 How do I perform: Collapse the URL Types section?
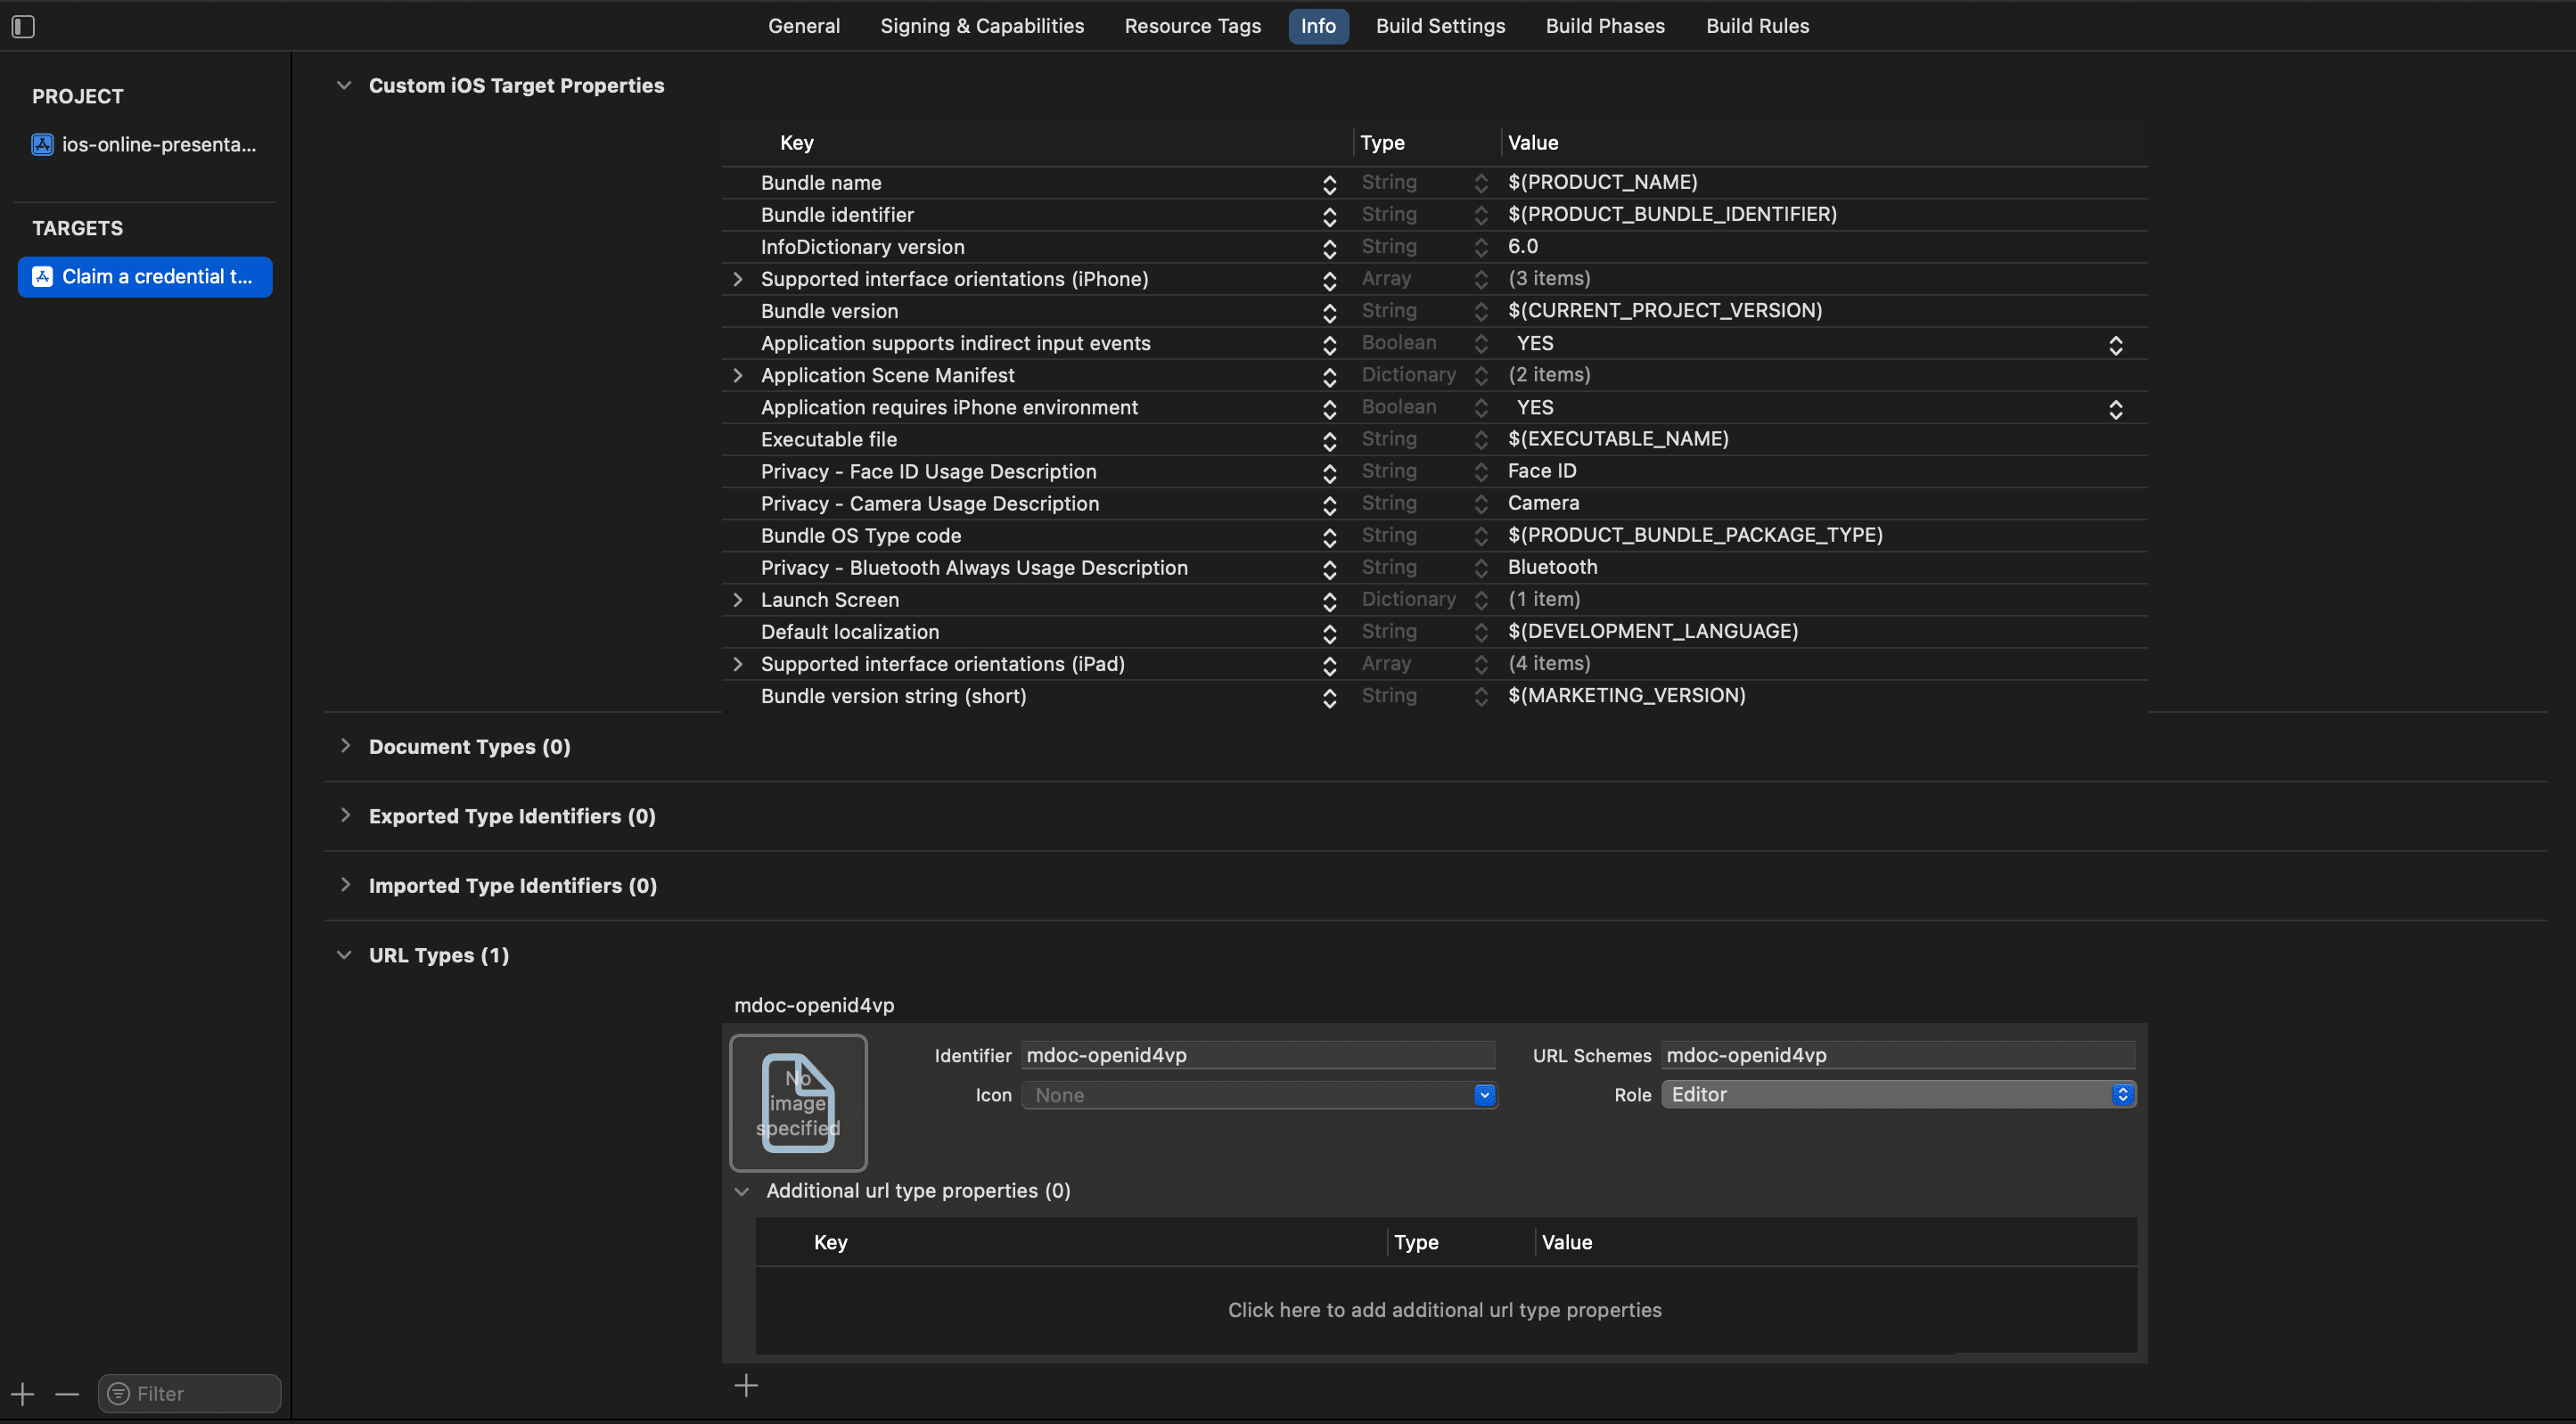coord(344,955)
